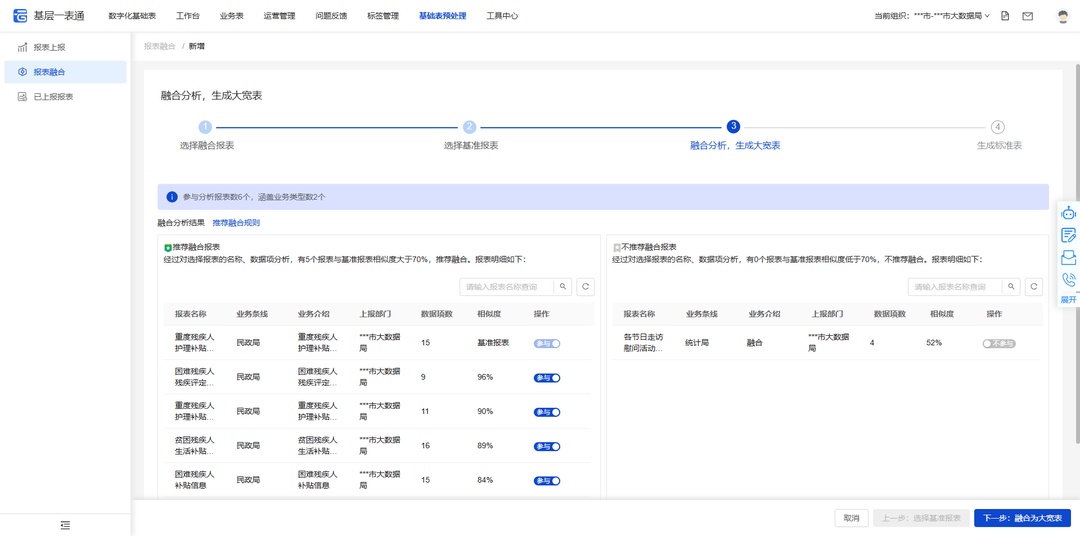1080x536 pixels.
Task: Collapse sidebar using bottom menu icon
Action: (65, 525)
